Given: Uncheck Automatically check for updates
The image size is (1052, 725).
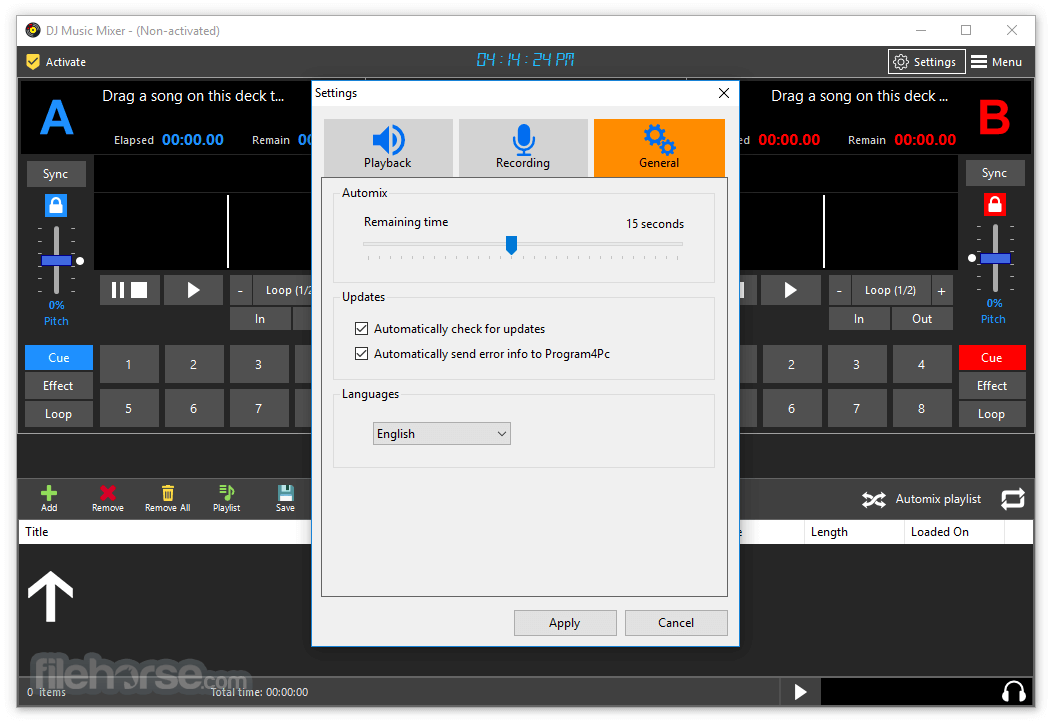Looking at the screenshot, I should tap(362, 329).
